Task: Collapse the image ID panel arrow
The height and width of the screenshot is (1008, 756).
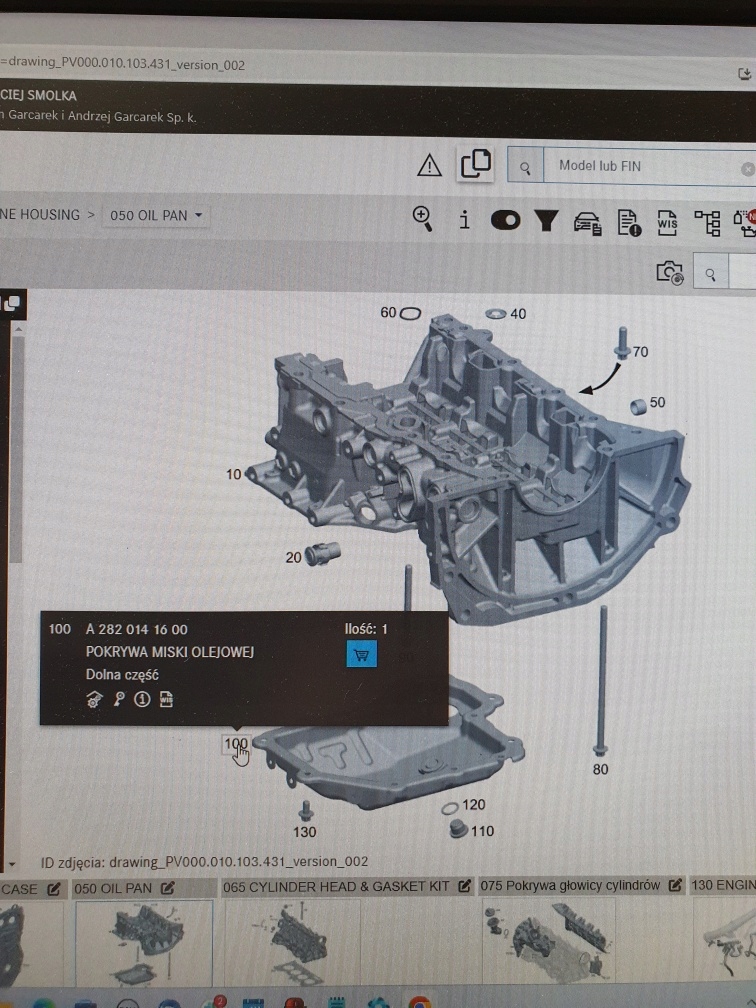Action: 12,862
